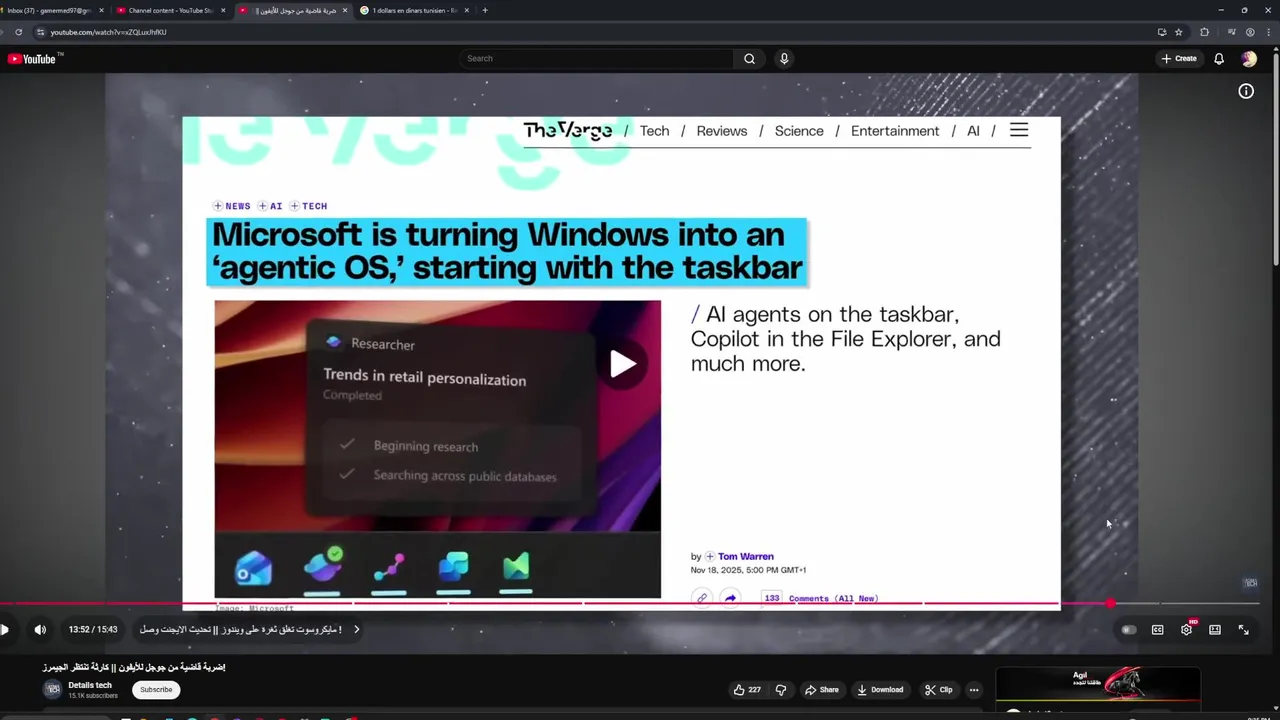
Task: Click the Verge AI nav item
Action: [973, 131]
